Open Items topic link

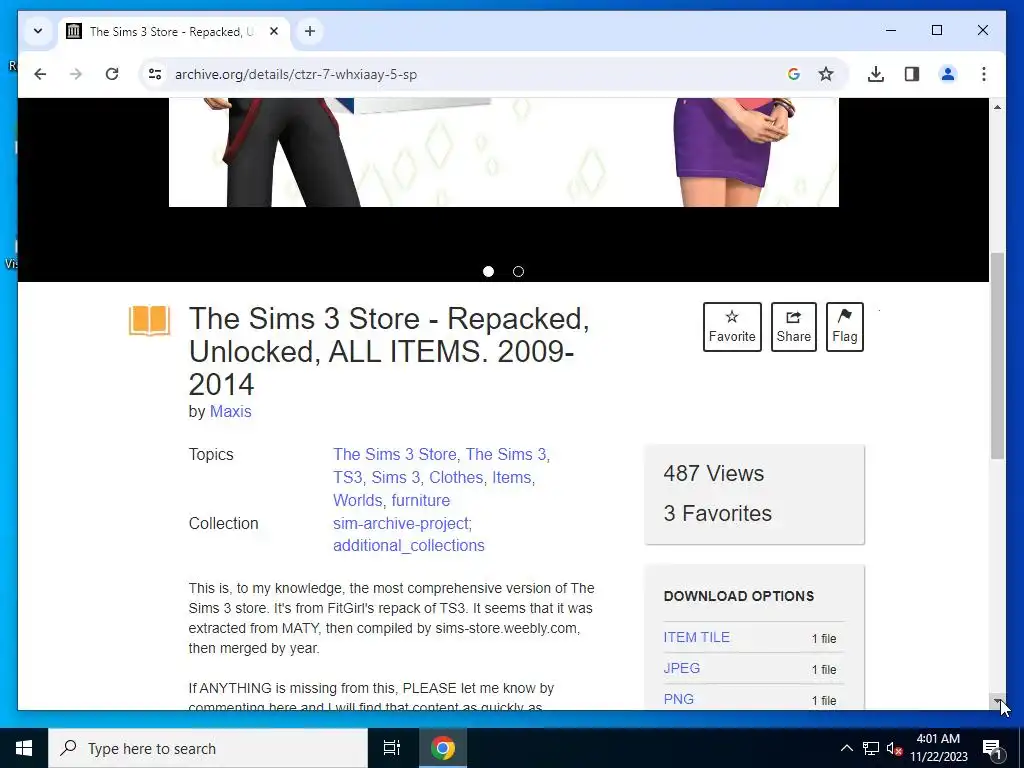511,477
